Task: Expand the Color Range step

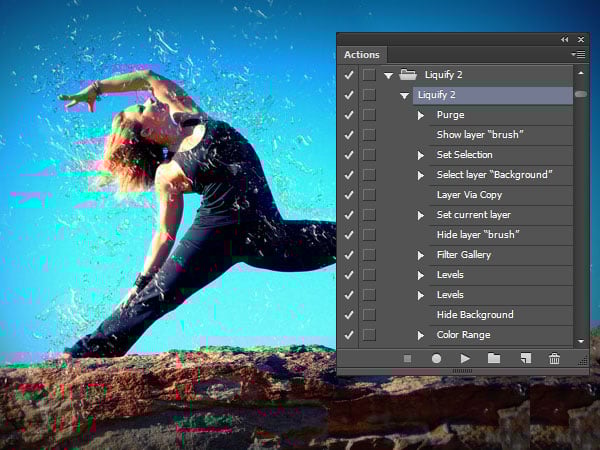Action: coord(421,335)
